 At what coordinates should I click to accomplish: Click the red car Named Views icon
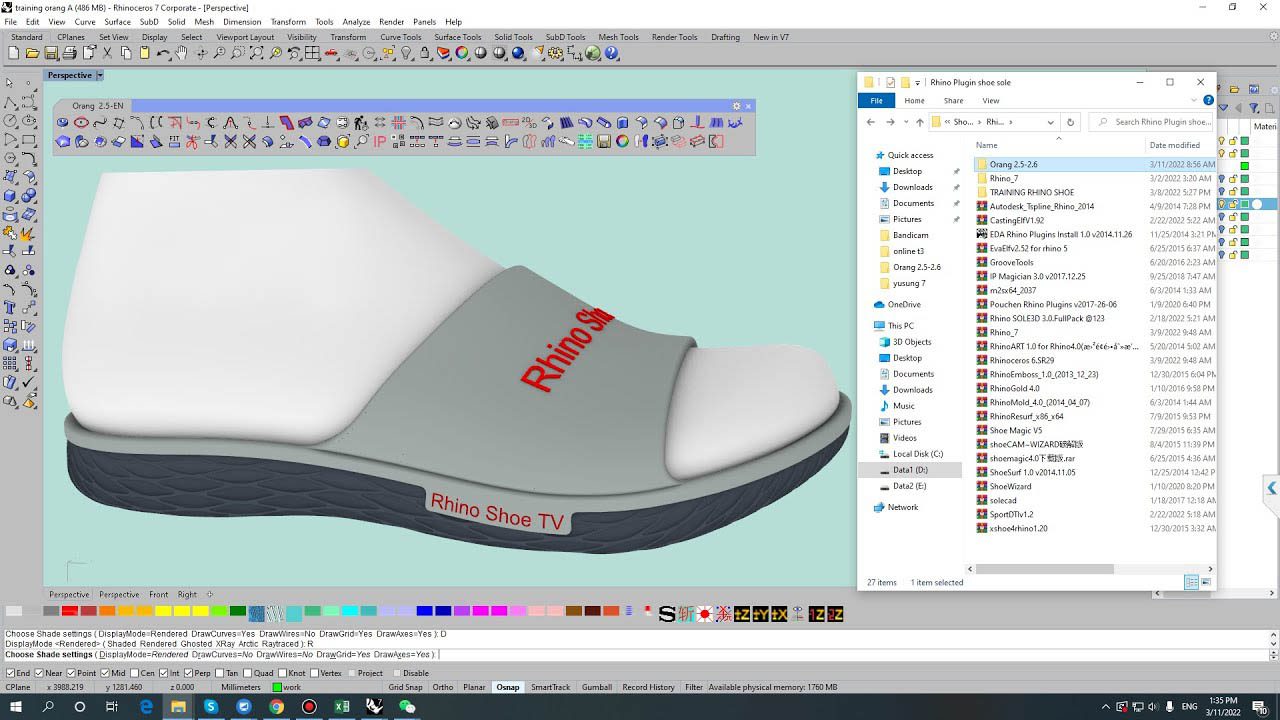(x=332, y=53)
